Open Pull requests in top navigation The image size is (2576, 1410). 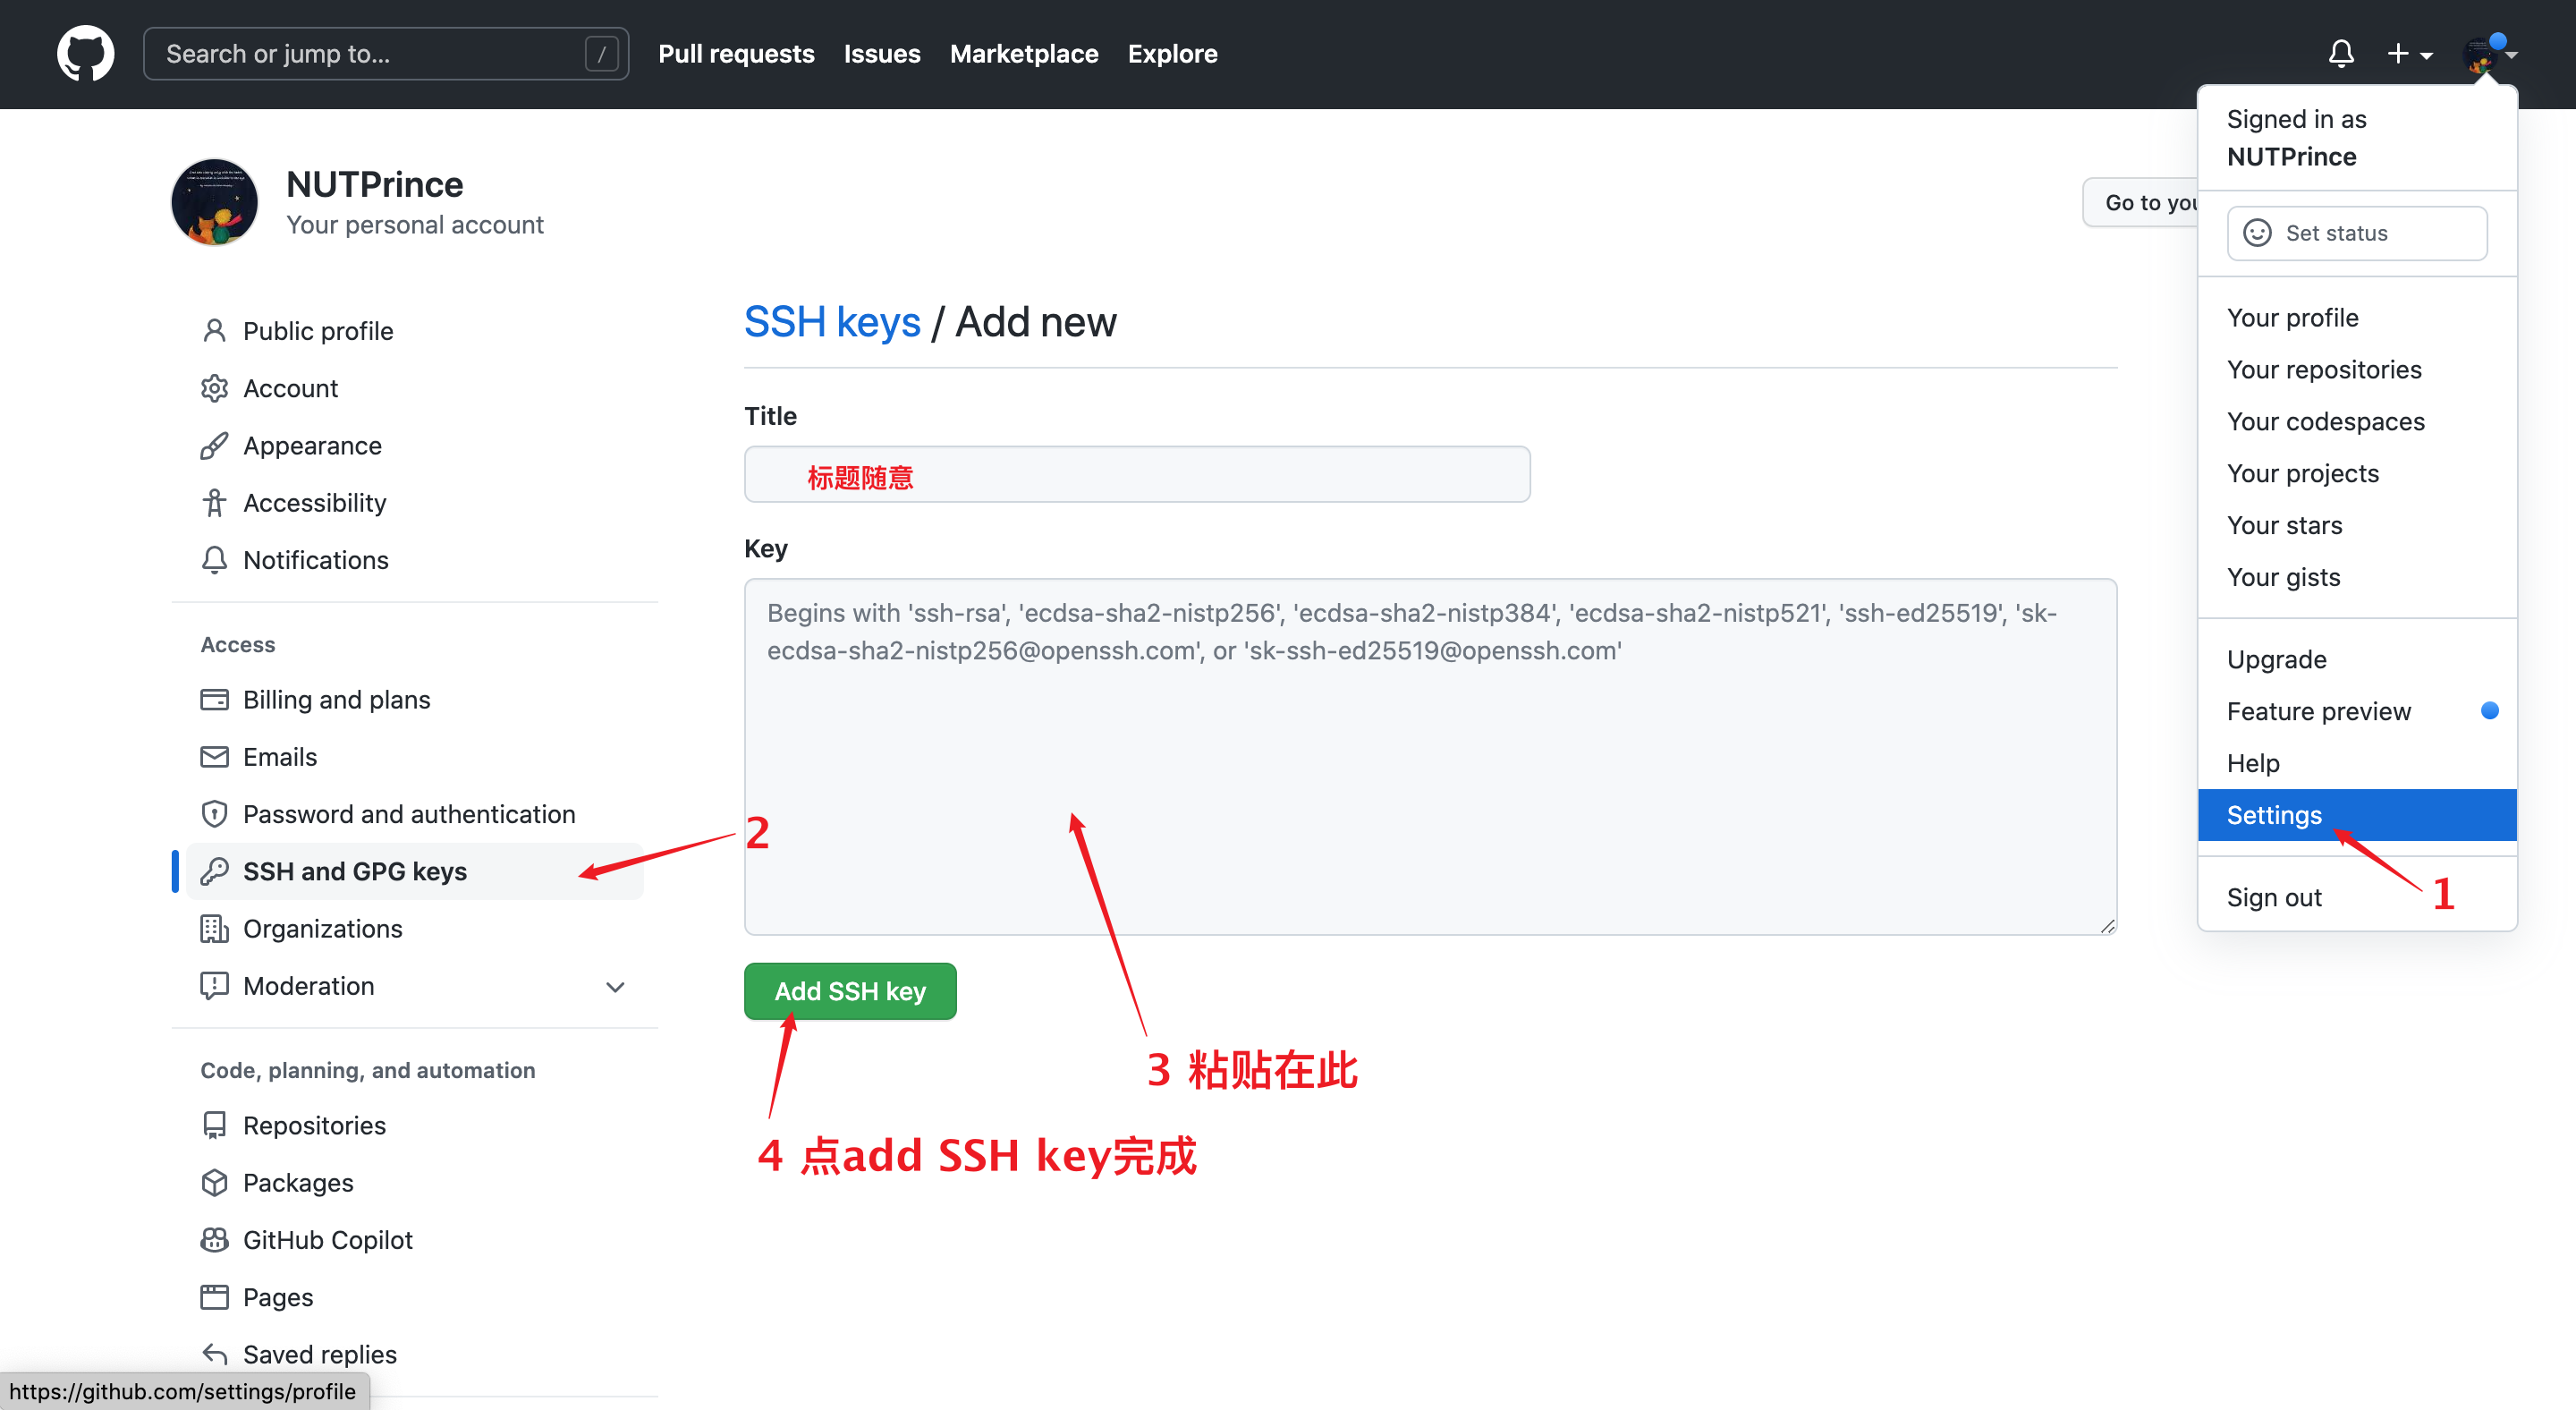(736, 54)
